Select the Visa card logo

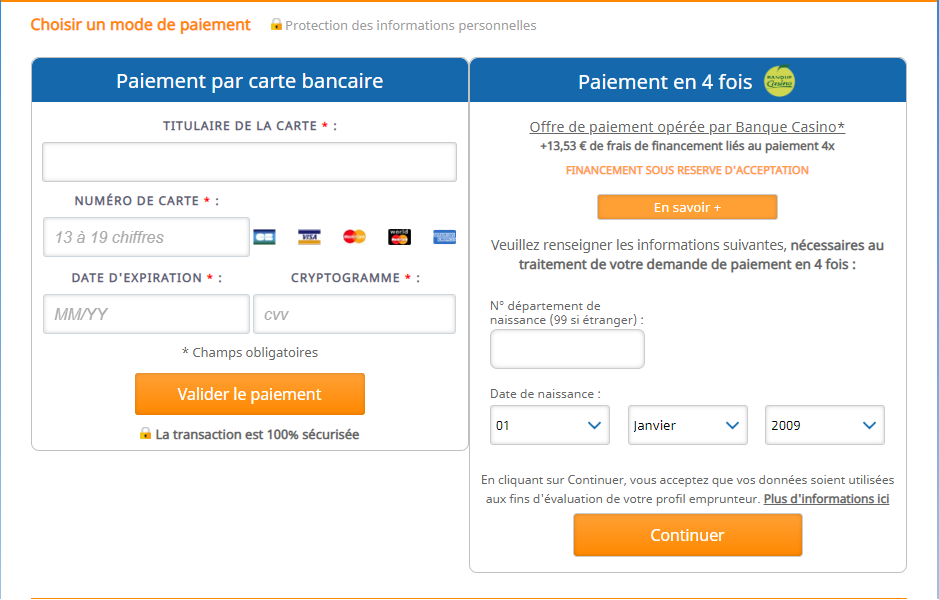[309, 237]
